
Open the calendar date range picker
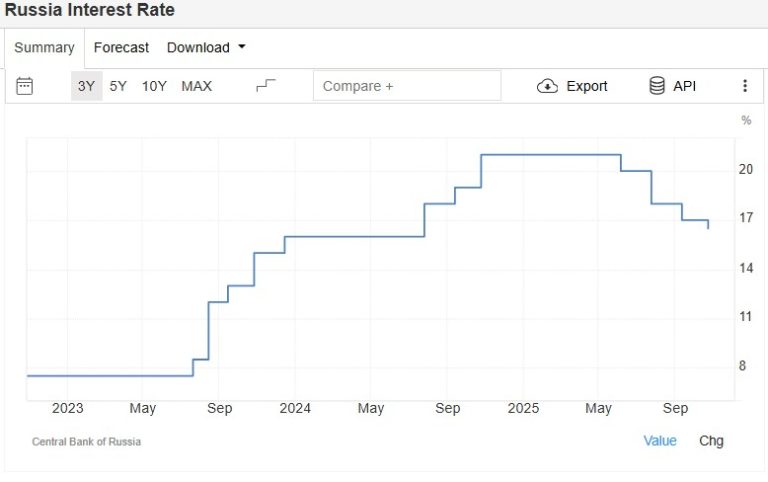(24, 86)
